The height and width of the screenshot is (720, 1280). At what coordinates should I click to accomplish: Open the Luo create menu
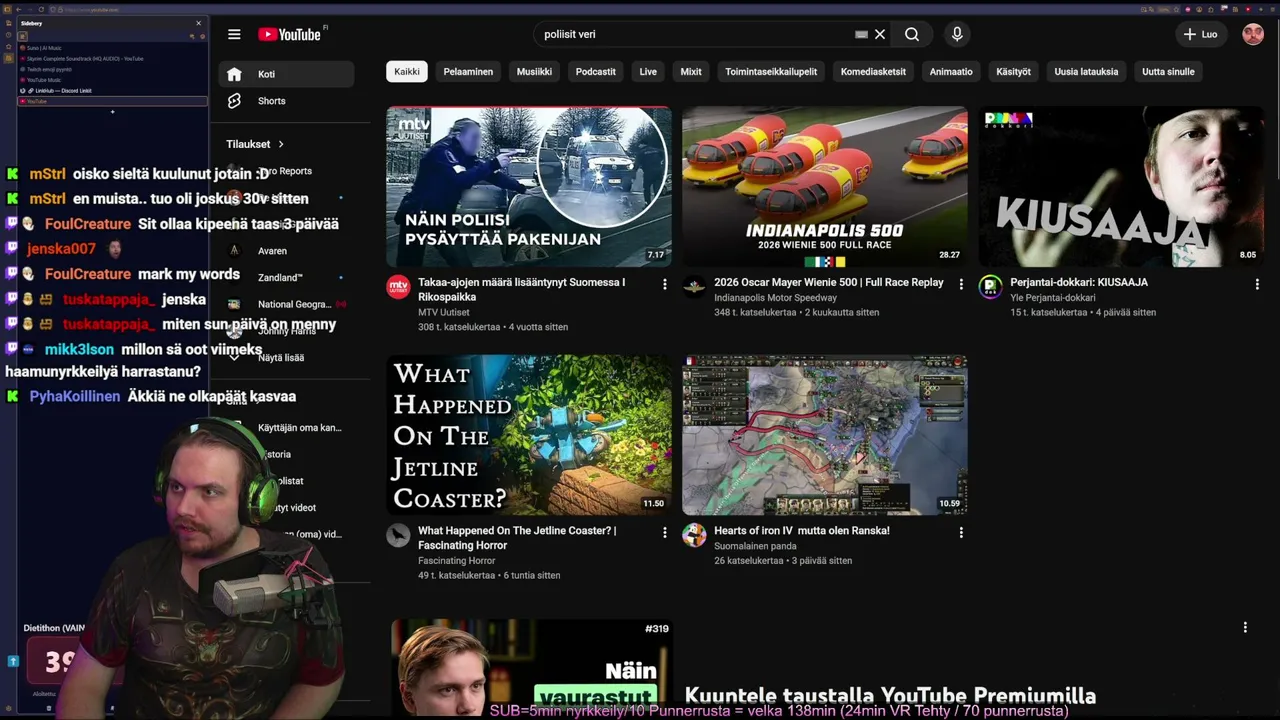[1200, 34]
